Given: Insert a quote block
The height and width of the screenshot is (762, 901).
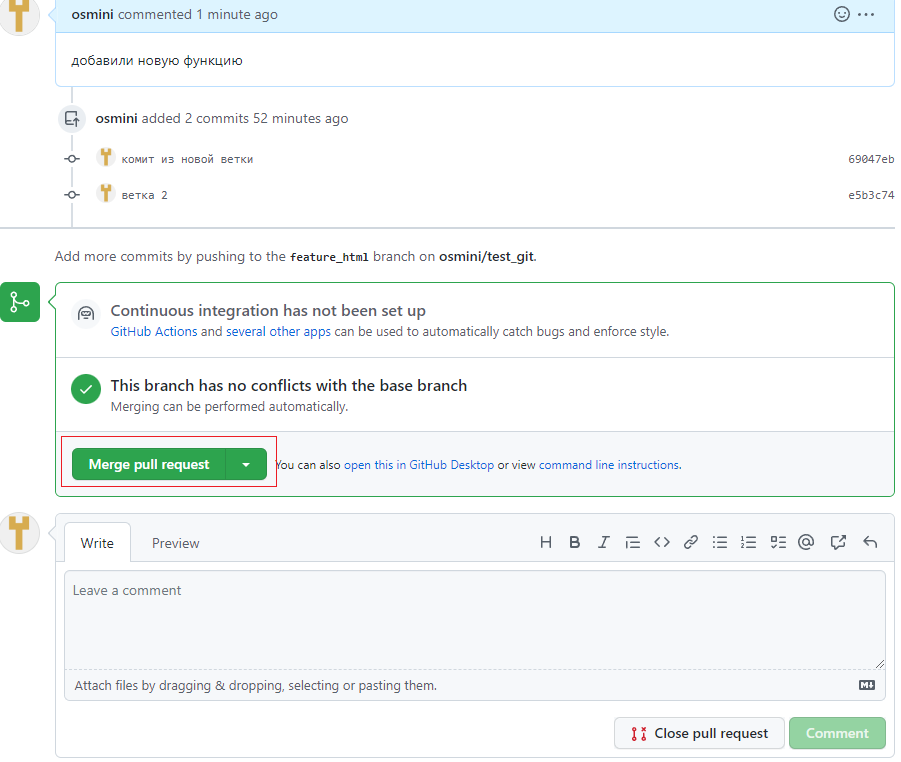Looking at the screenshot, I should [633, 542].
